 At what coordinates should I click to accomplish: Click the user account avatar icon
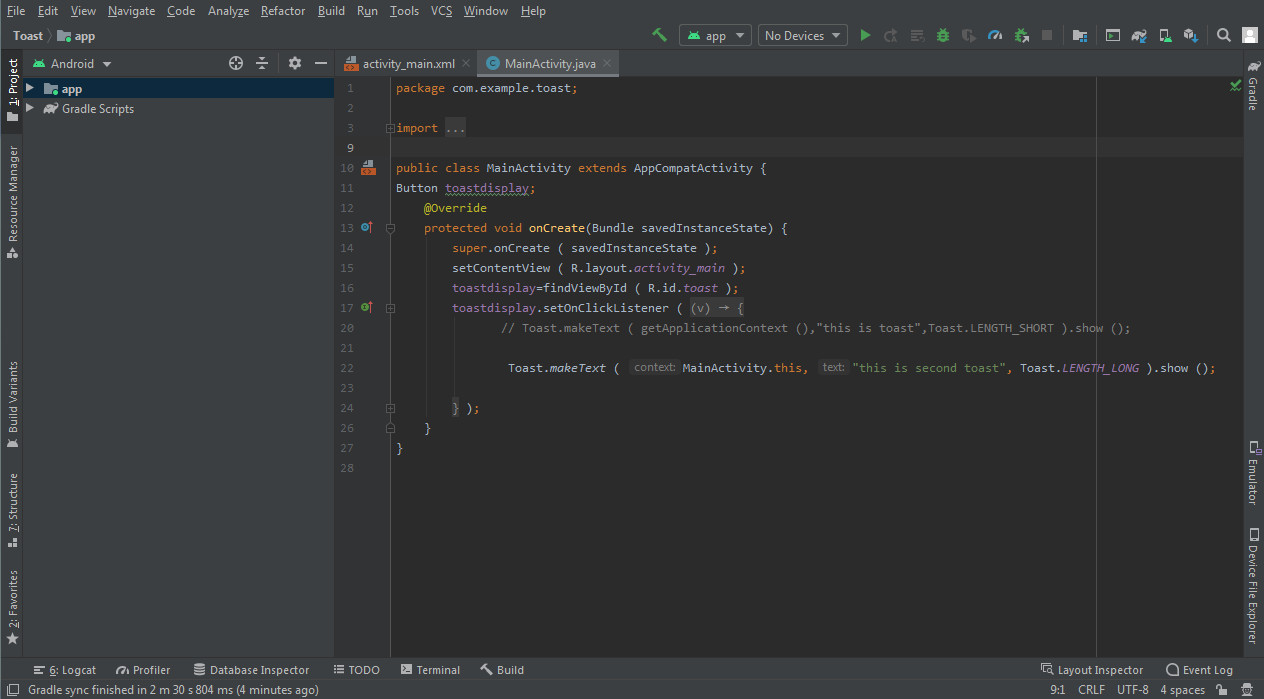click(1250, 35)
